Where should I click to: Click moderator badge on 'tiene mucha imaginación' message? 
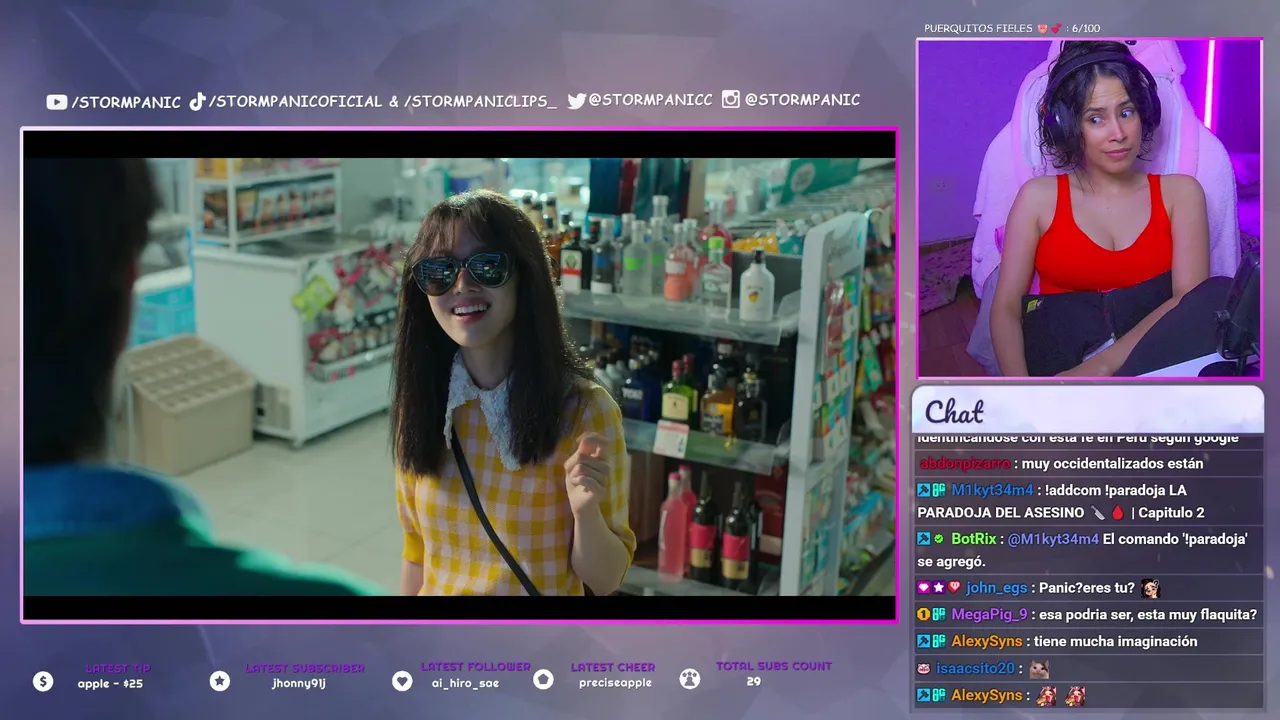924,642
